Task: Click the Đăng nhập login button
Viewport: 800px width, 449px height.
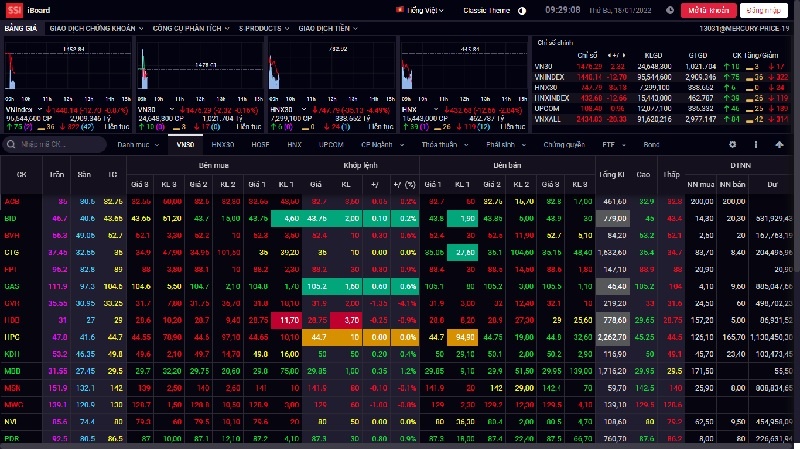Action: [x=765, y=10]
